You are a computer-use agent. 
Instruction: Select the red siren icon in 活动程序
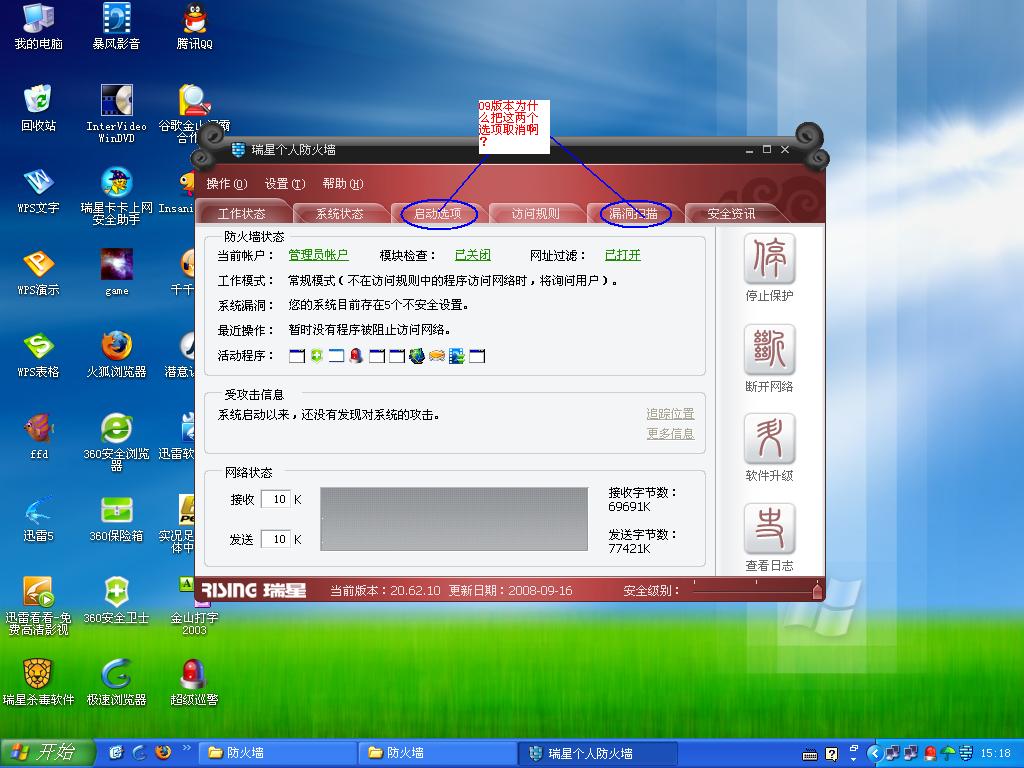click(x=356, y=356)
